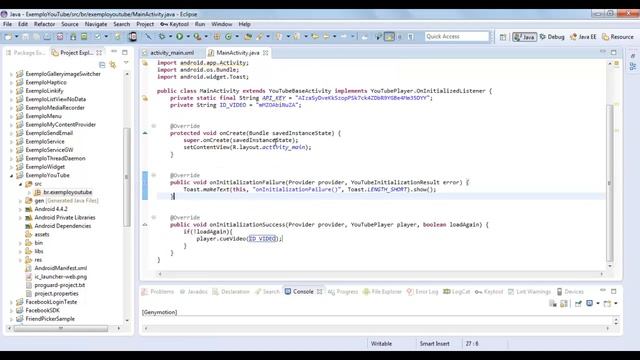The width and height of the screenshot is (640, 360).
Task: Open the Declaration view tab
Action: [231, 291]
